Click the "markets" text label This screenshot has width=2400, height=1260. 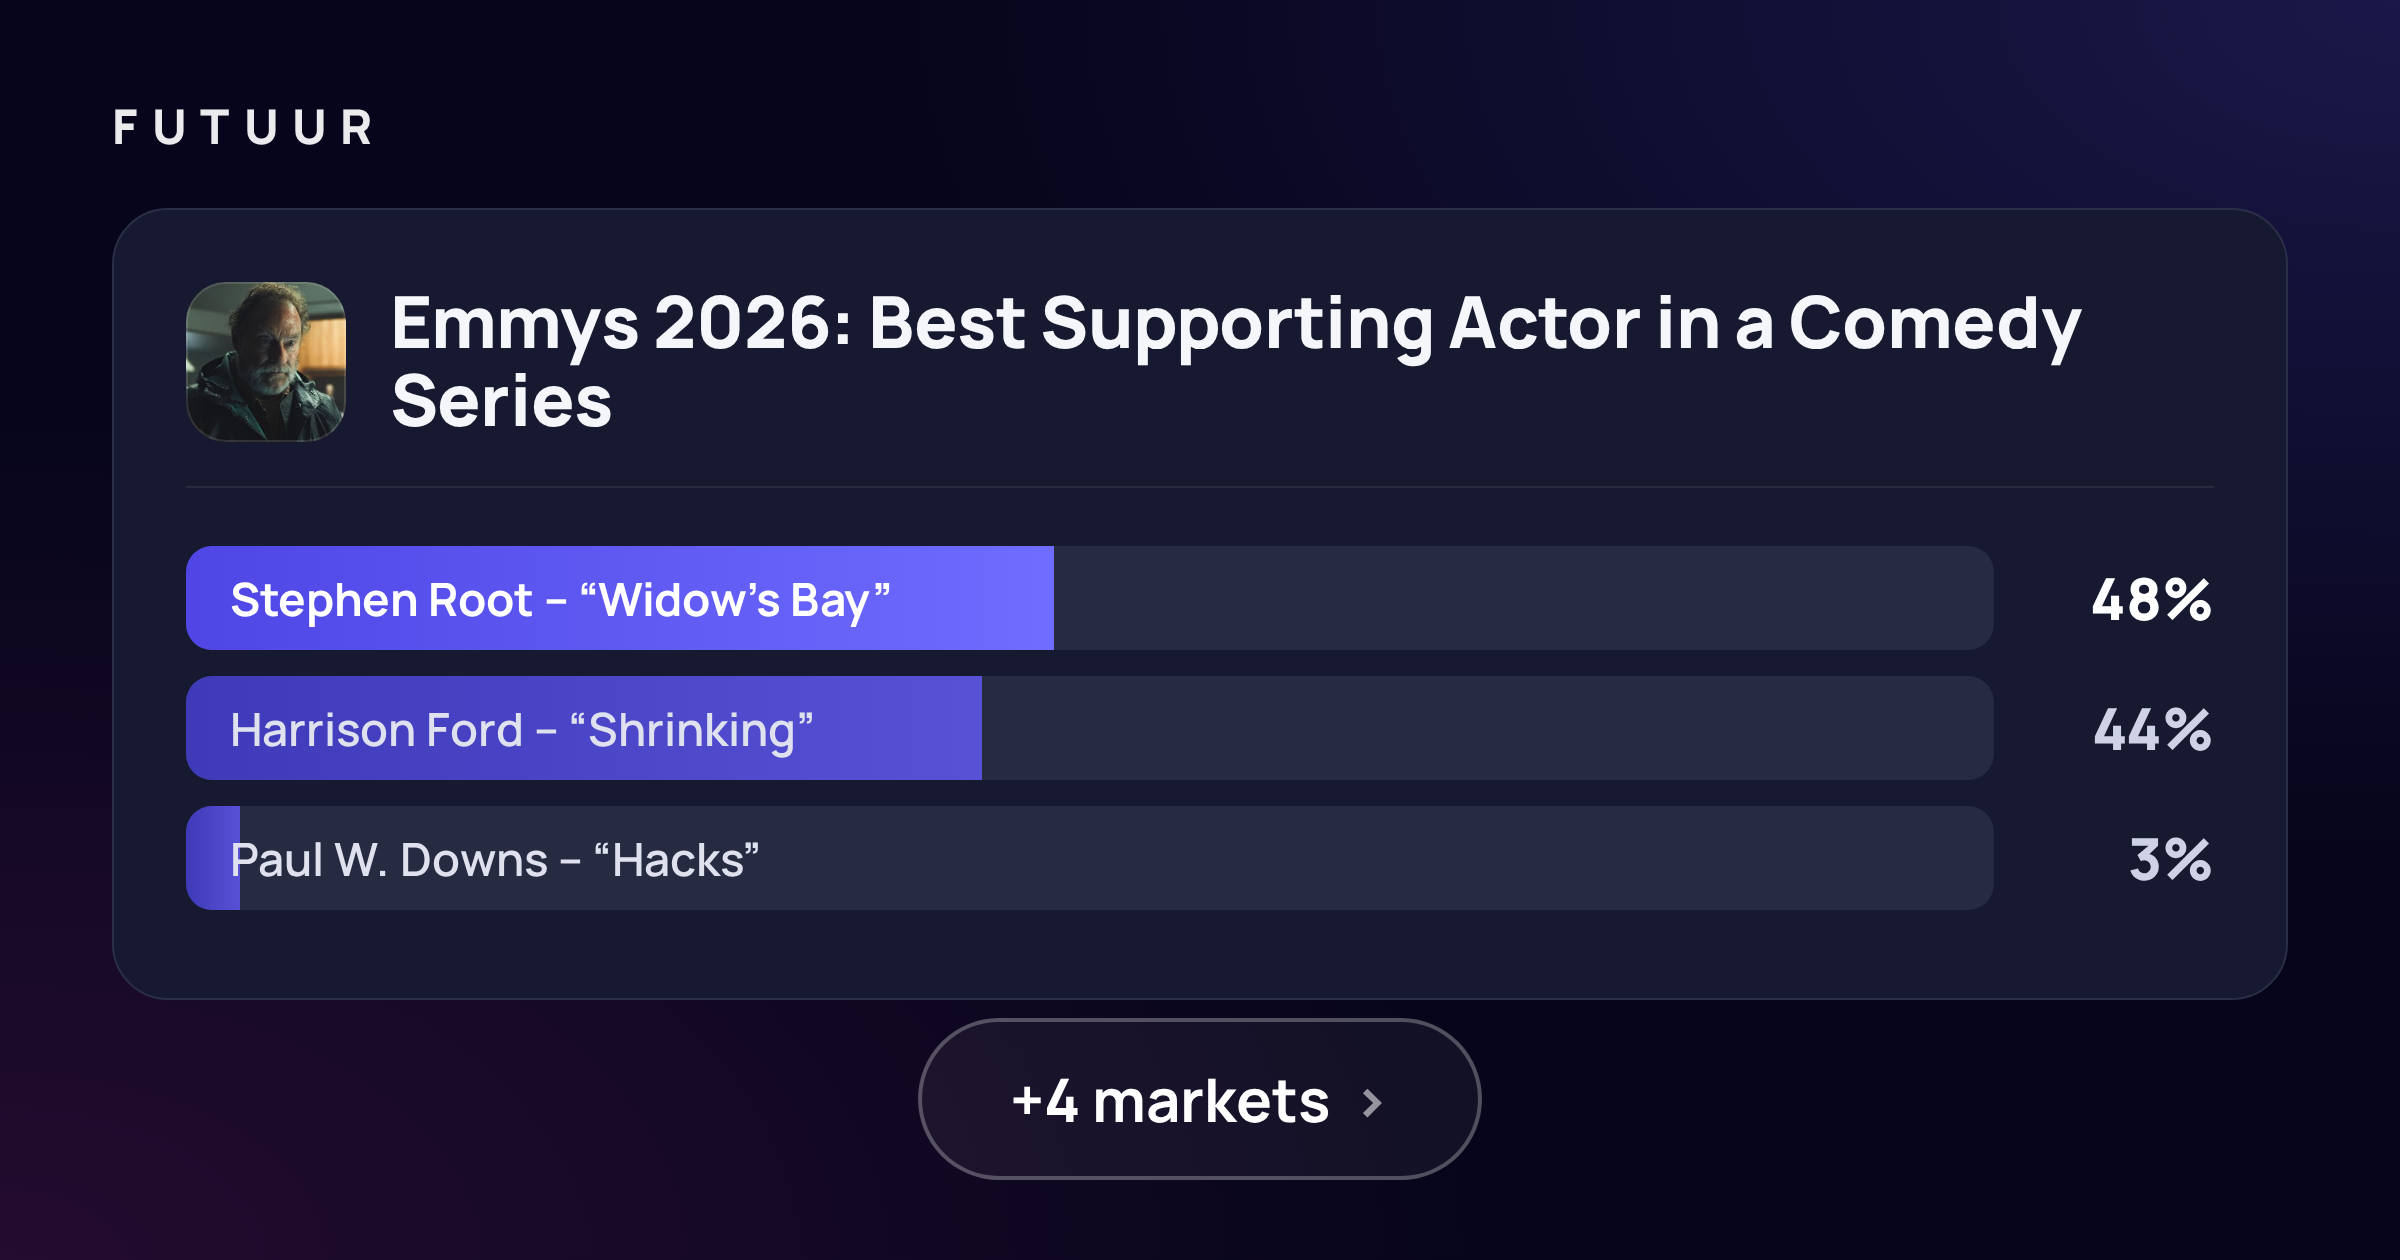[1211, 1102]
